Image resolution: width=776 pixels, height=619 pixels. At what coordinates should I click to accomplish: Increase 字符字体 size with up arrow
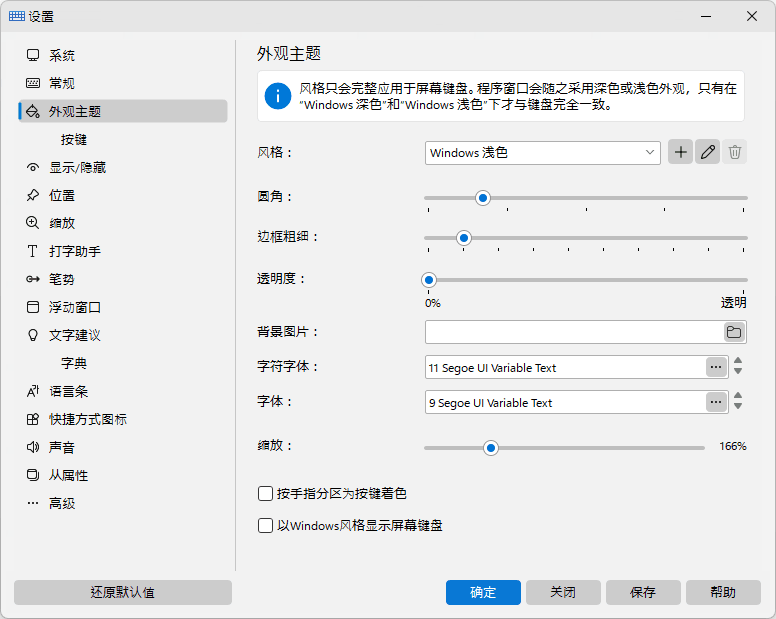click(x=738, y=361)
